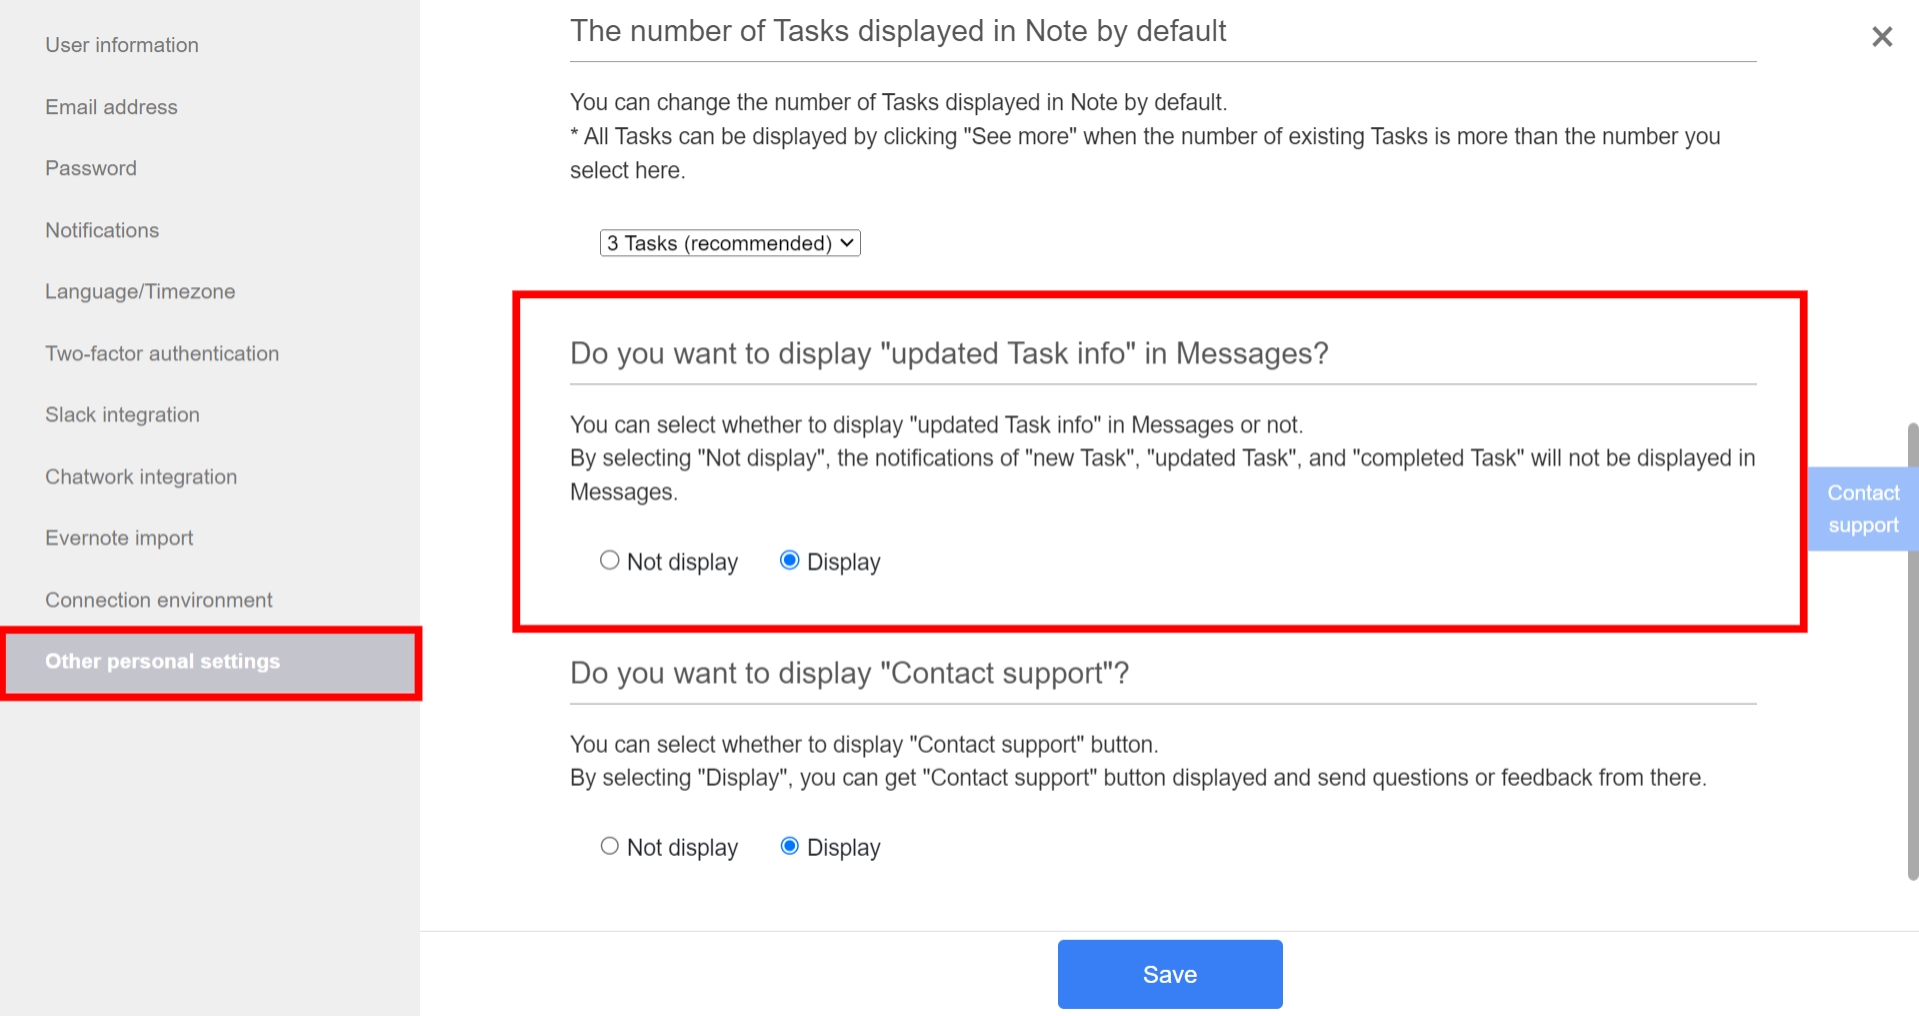Select "Display" for updated Task info
The width and height of the screenshot is (1919, 1016).
tap(789, 561)
